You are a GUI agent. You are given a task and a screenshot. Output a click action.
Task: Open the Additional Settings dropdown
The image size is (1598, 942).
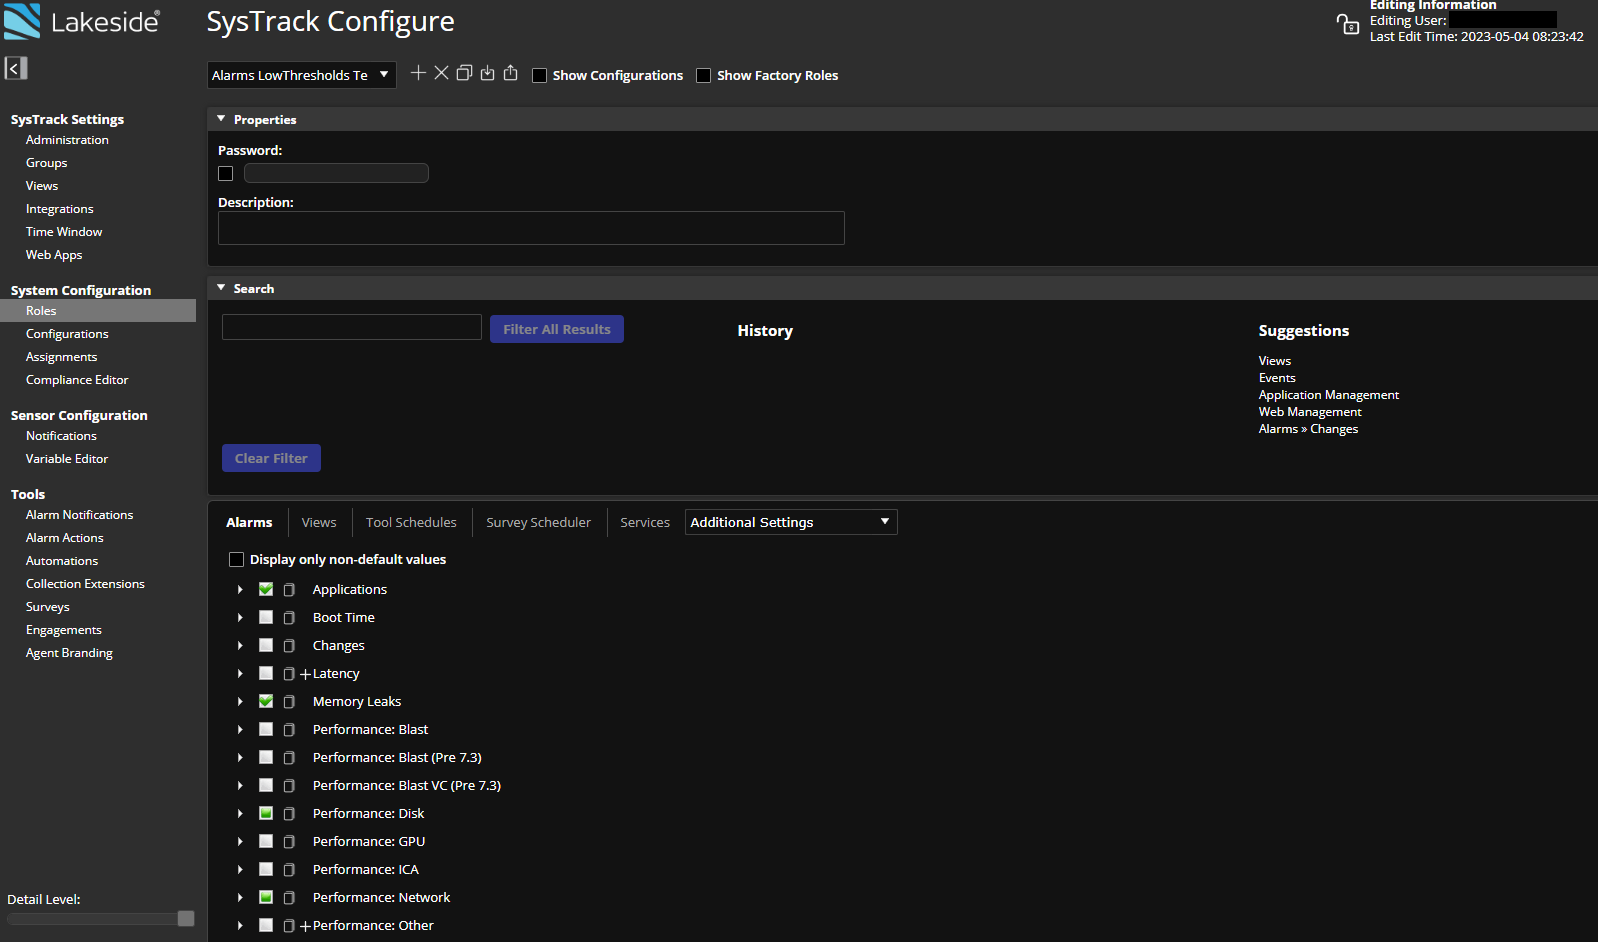point(791,522)
